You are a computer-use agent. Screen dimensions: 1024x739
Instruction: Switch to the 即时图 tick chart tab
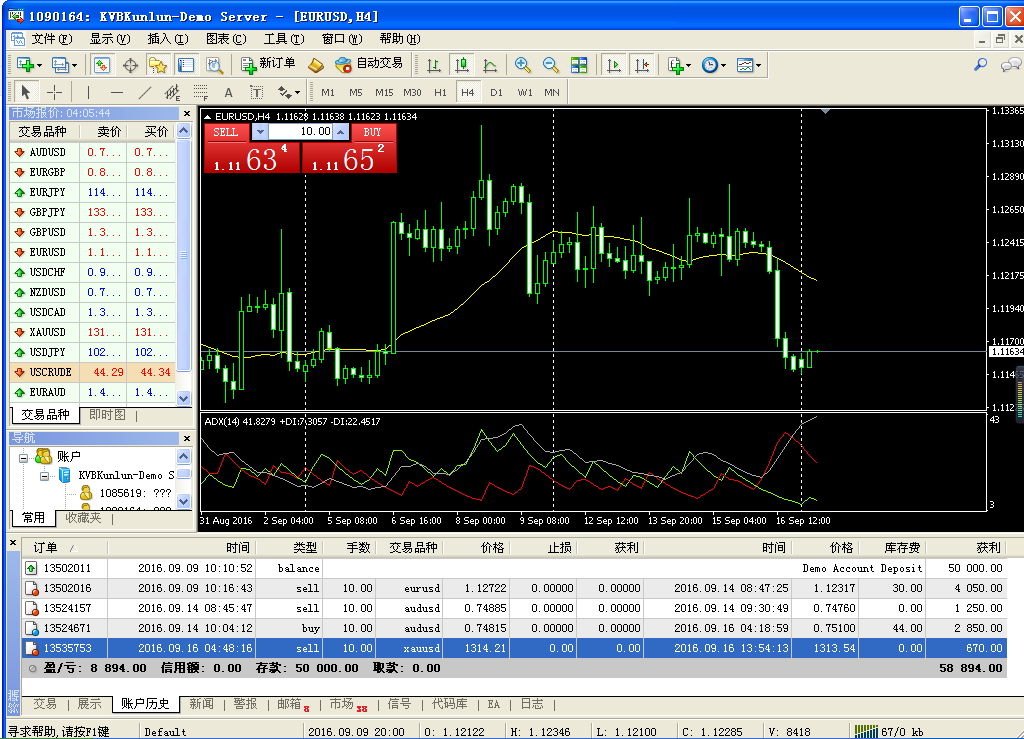(x=107, y=415)
